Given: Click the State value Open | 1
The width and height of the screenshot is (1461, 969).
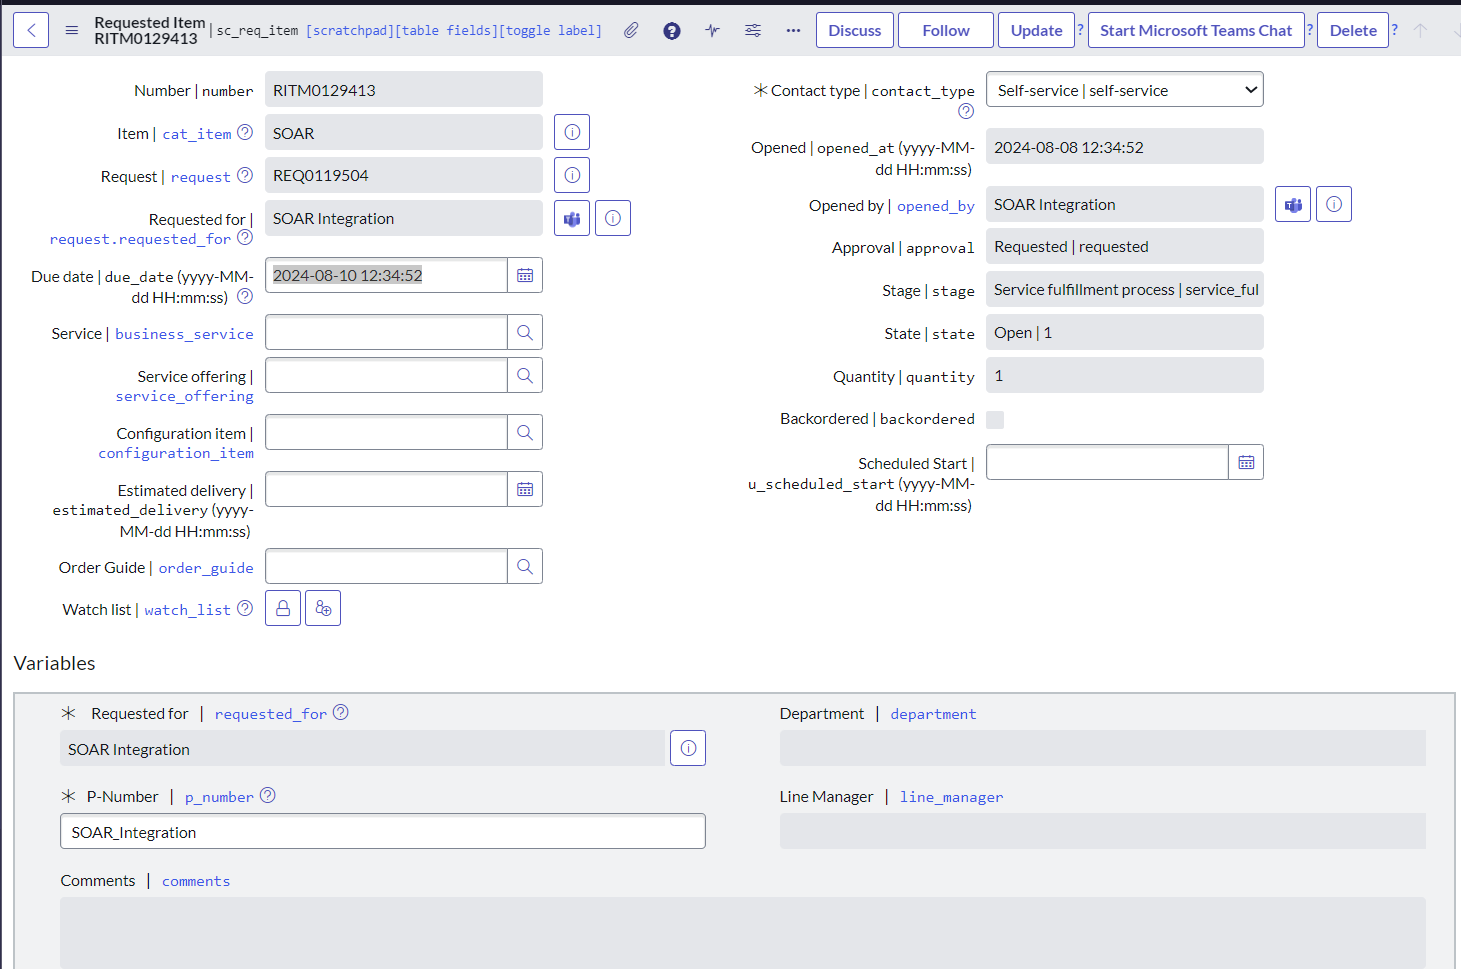Looking at the screenshot, I should [x=1125, y=332].
